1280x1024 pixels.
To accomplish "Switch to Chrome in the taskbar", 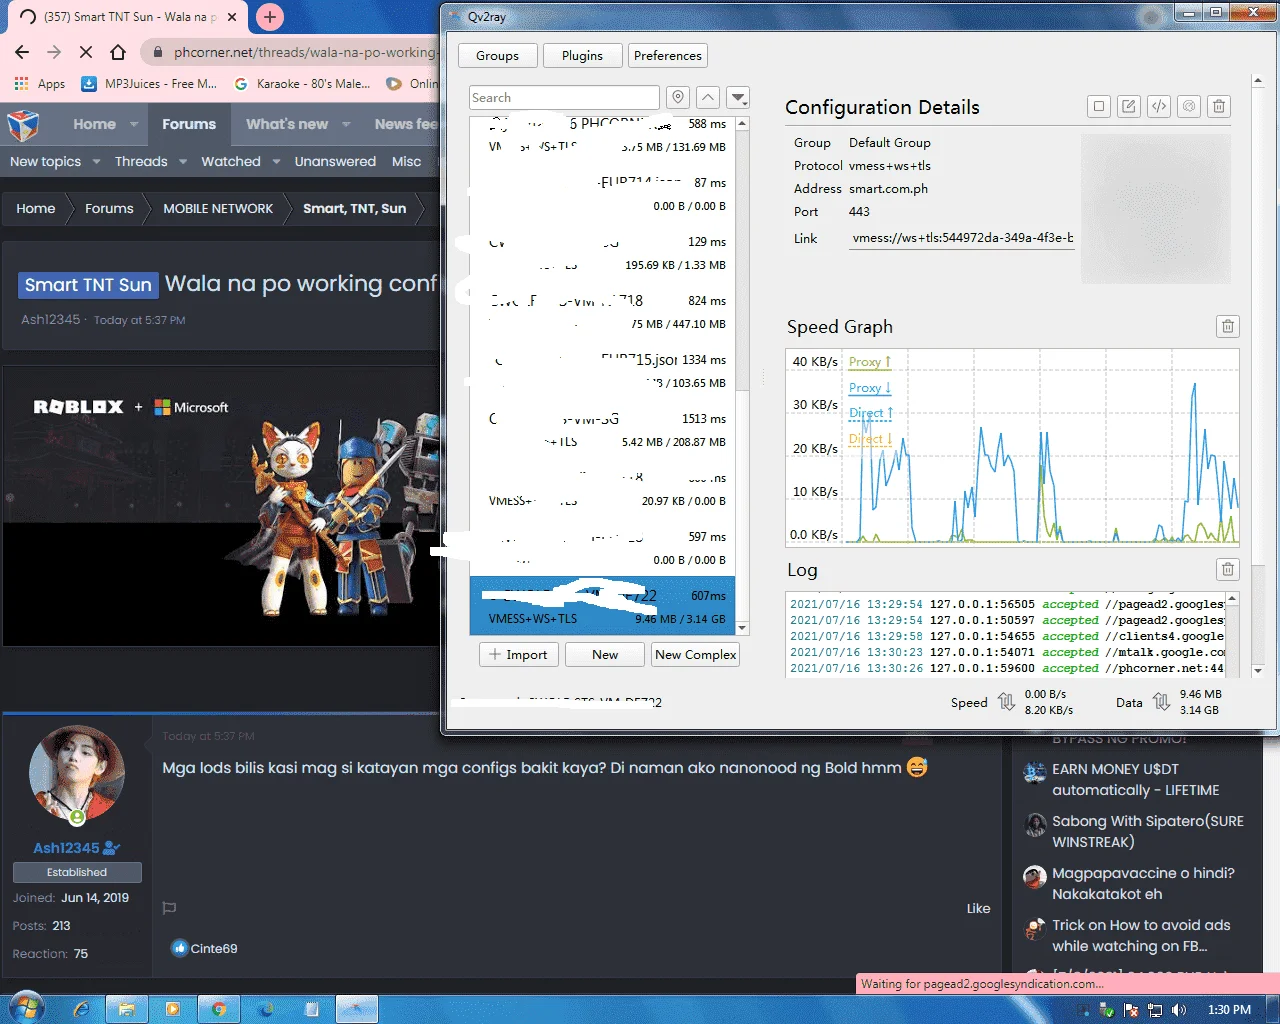I will tap(219, 1009).
